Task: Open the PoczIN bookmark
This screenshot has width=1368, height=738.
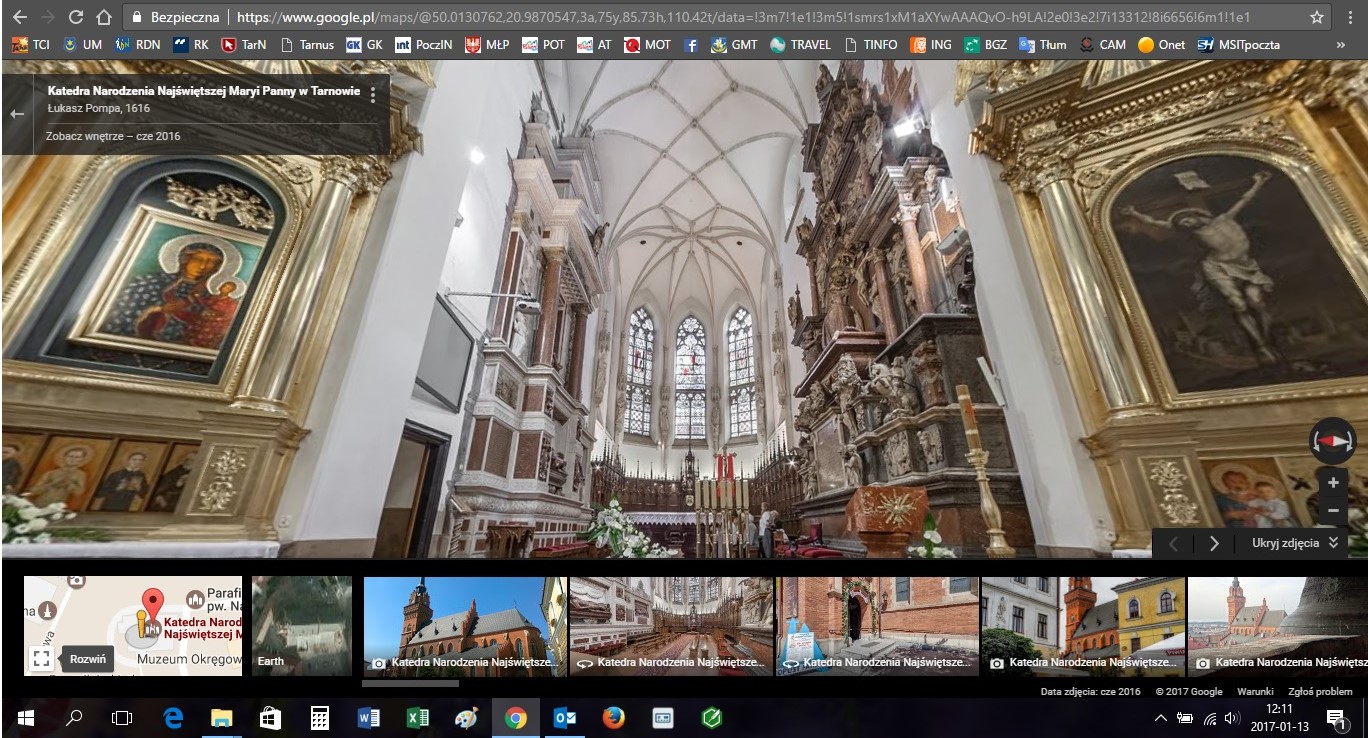Action: click(x=424, y=44)
